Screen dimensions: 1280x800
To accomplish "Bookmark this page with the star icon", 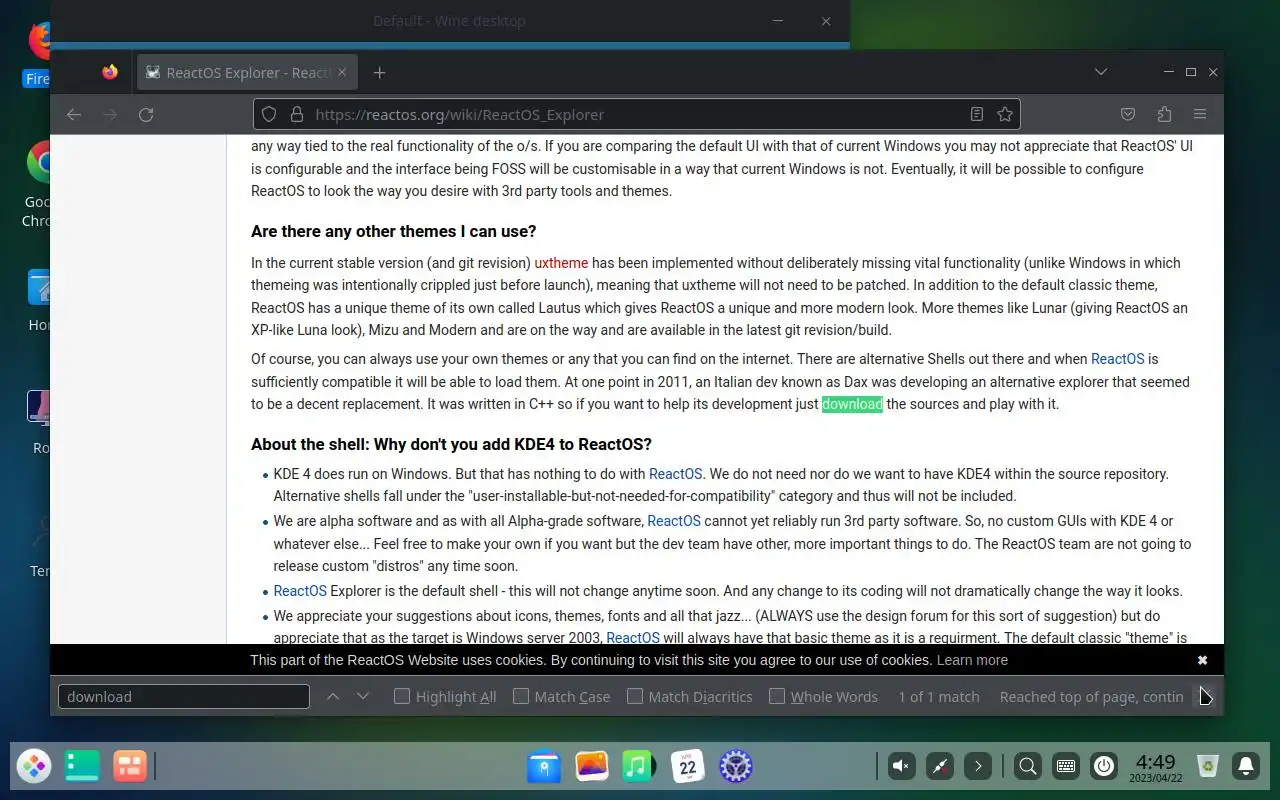I will click(1005, 114).
